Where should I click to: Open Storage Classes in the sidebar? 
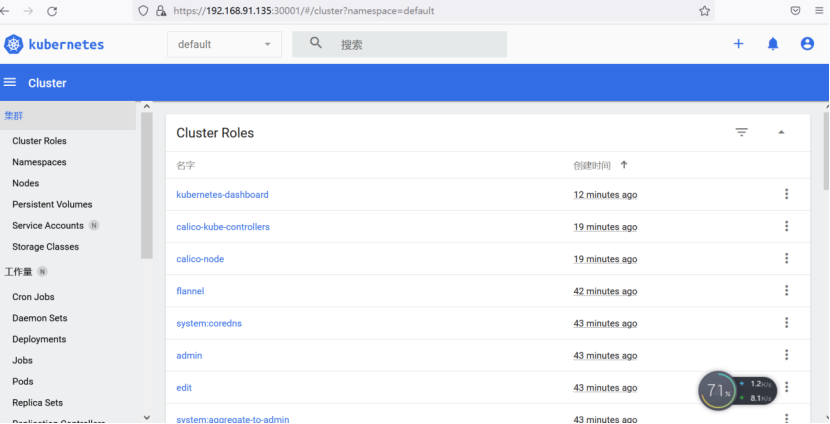45,247
